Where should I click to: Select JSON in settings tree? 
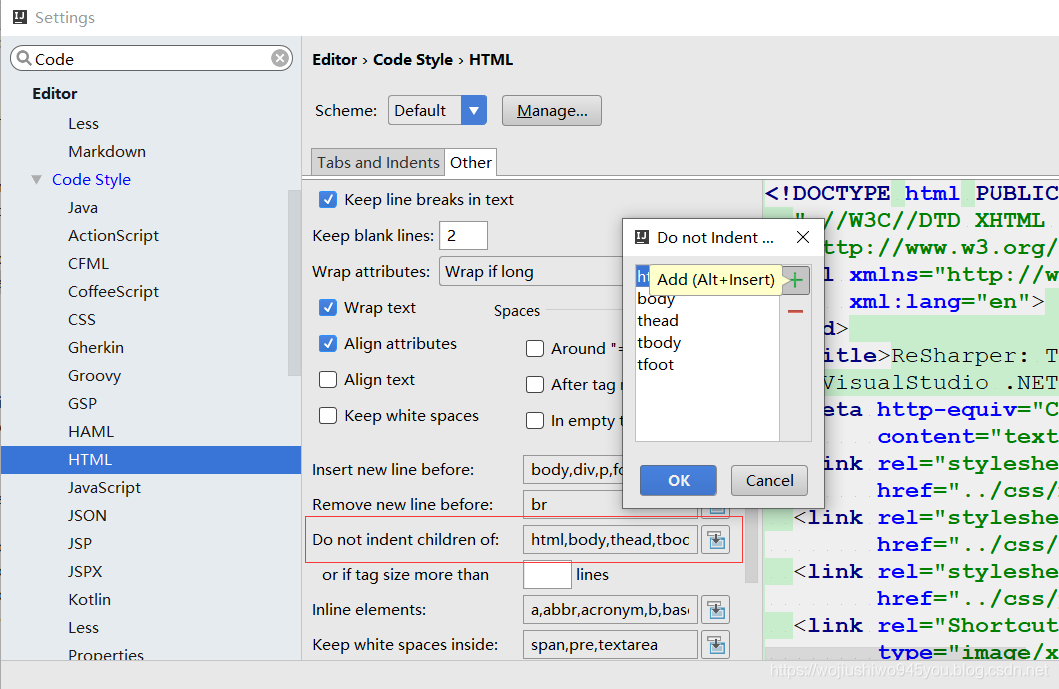[x=87, y=516]
